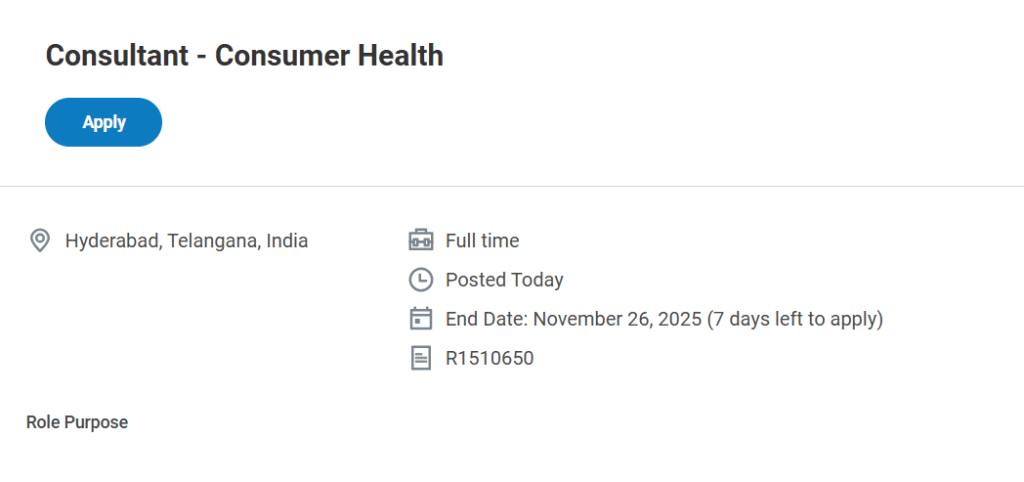Click the requisition number R1510650
This screenshot has width=1024, height=482.
(489, 358)
